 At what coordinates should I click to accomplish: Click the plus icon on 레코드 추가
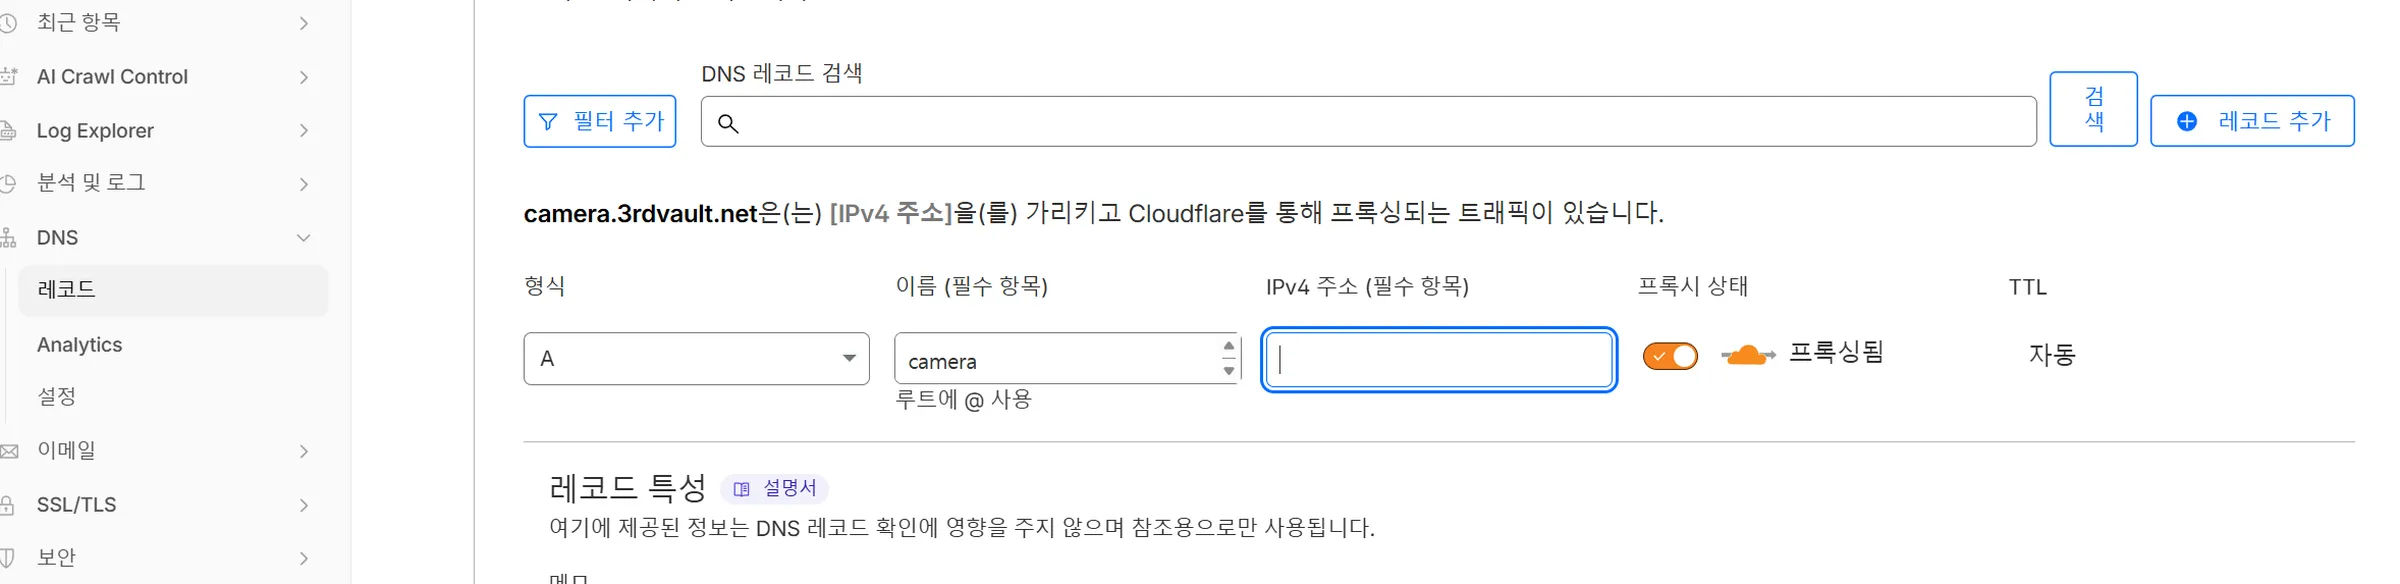pyautogui.click(x=2187, y=121)
